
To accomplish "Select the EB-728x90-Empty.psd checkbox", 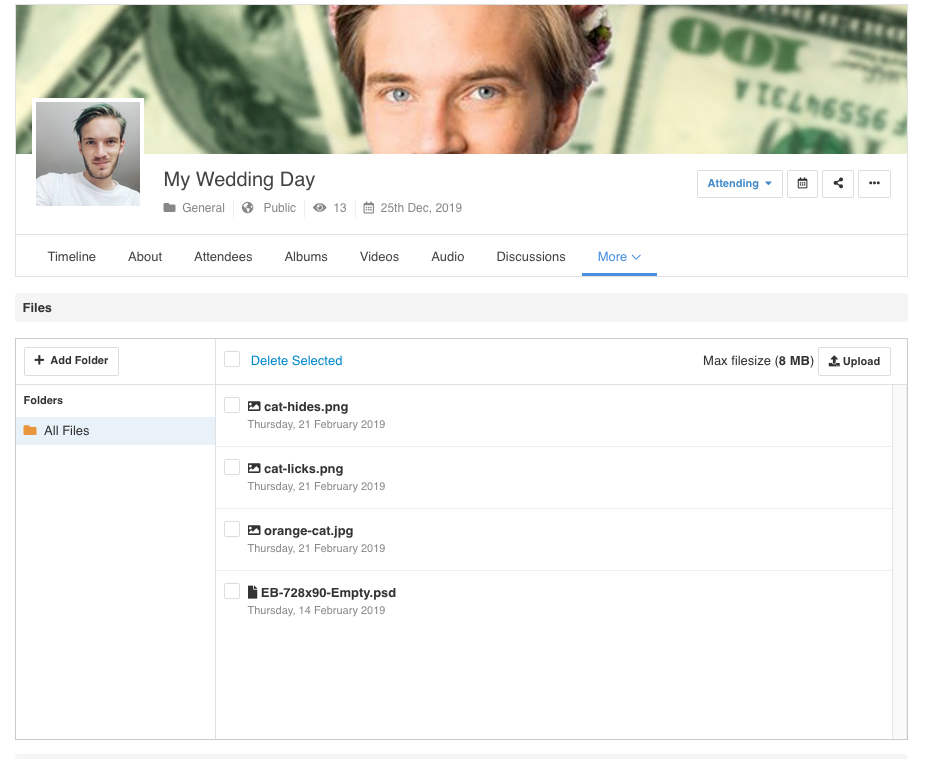I will click(232, 591).
